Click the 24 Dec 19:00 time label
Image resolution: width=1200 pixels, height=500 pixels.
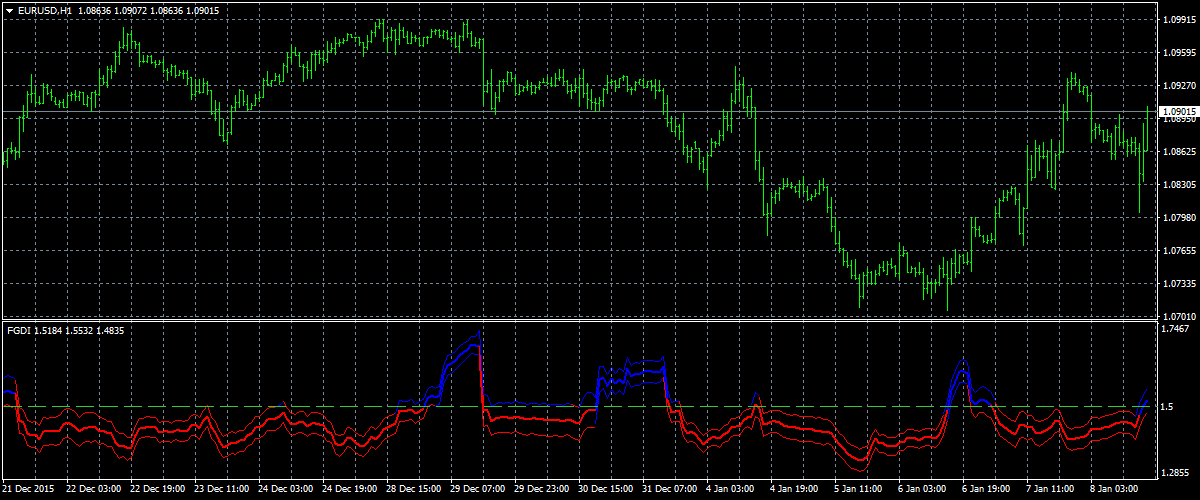point(350,490)
